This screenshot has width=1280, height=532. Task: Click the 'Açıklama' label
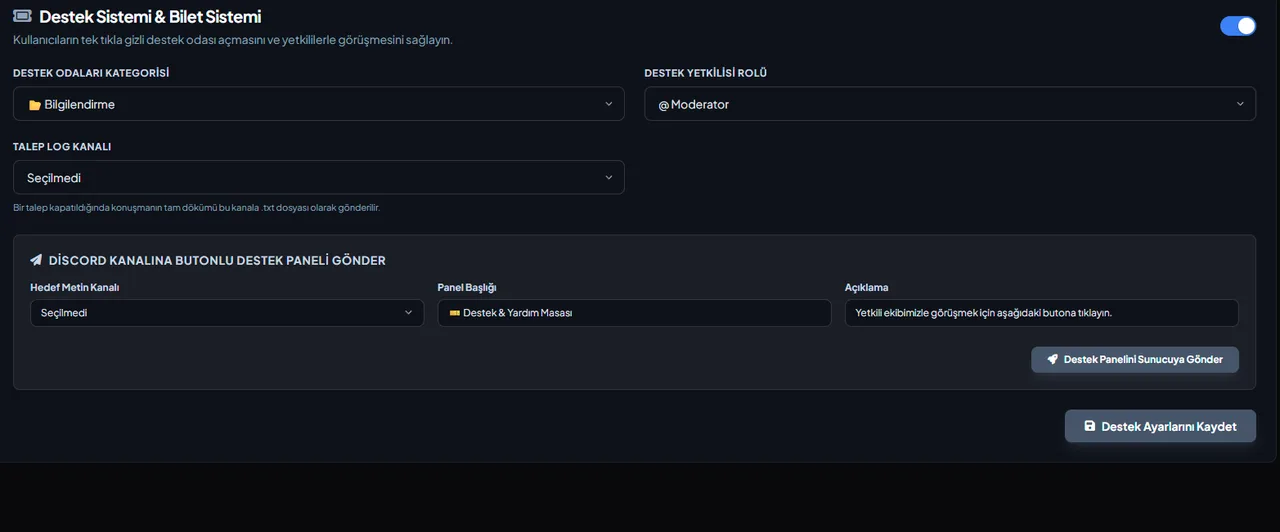tap(867, 287)
